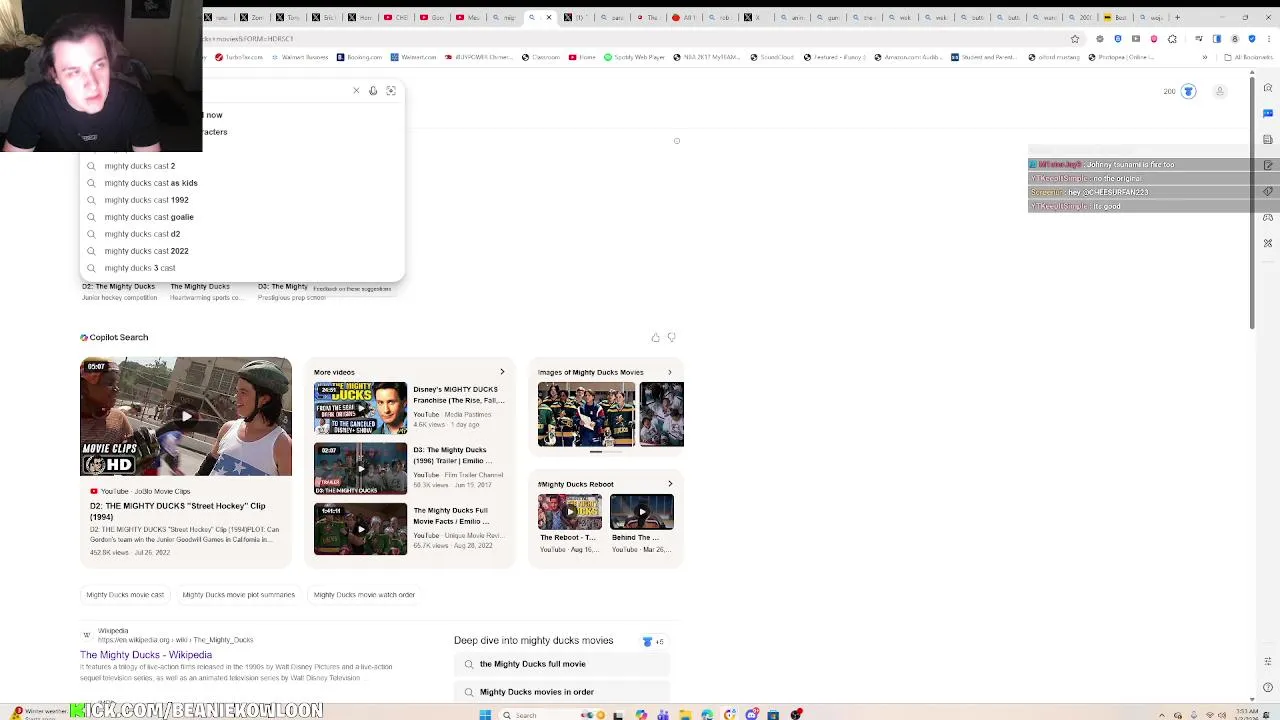Open the D2: The Mighty Ducks card
1280x720 pixels.
tap(120, 291)
